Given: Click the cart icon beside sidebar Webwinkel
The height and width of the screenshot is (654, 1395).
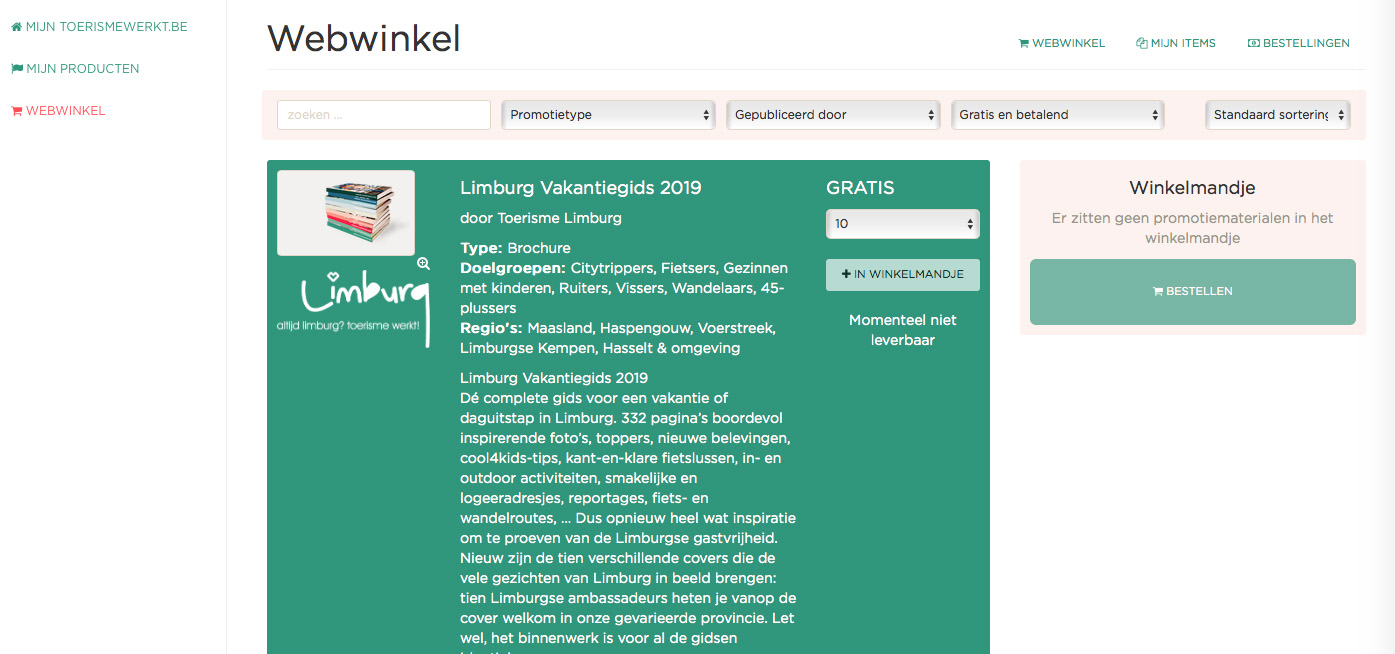Looking at the screenshot, I should tap(16, 111).
